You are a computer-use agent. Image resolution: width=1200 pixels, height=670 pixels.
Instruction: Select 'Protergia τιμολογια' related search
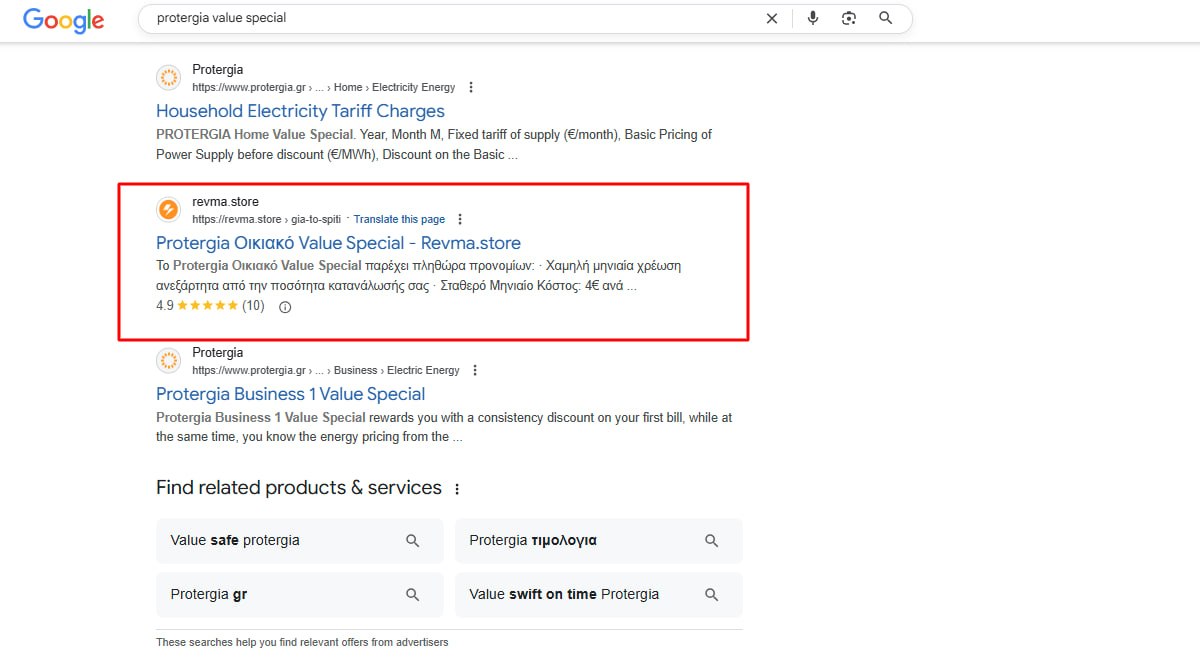(x=598, y=541)
